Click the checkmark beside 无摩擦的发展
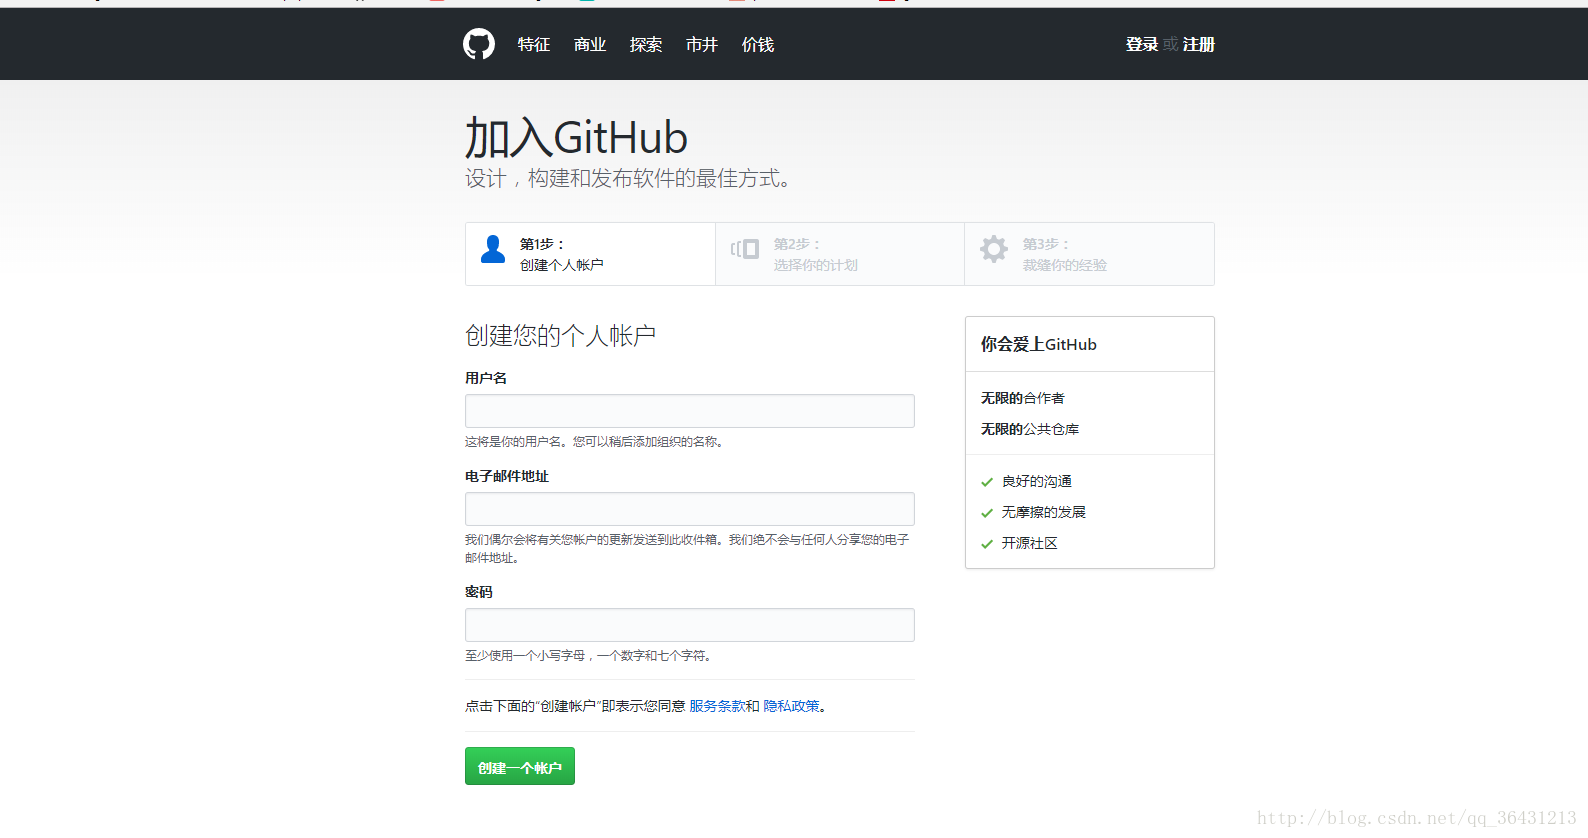The width and height of the screenshot is (1588, 838). (987, 513)
